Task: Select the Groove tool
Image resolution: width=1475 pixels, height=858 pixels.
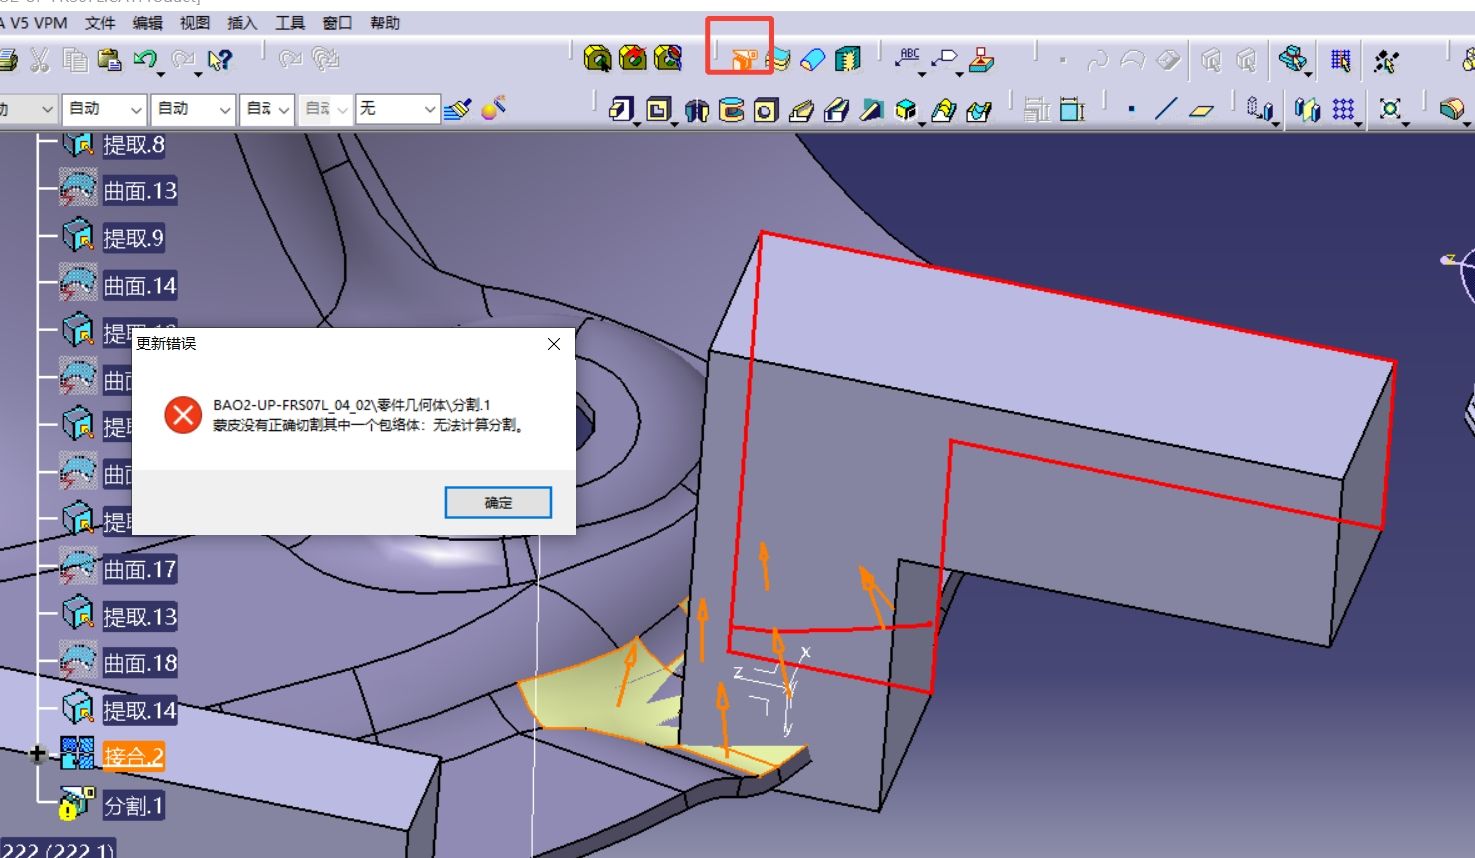Action: (x=732, y=110)
